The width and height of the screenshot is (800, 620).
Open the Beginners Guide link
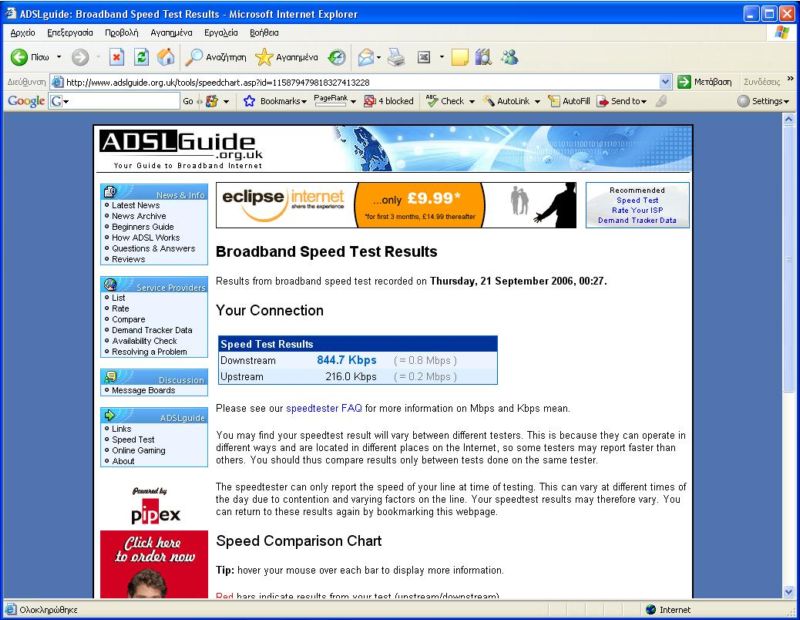(143, 227)
